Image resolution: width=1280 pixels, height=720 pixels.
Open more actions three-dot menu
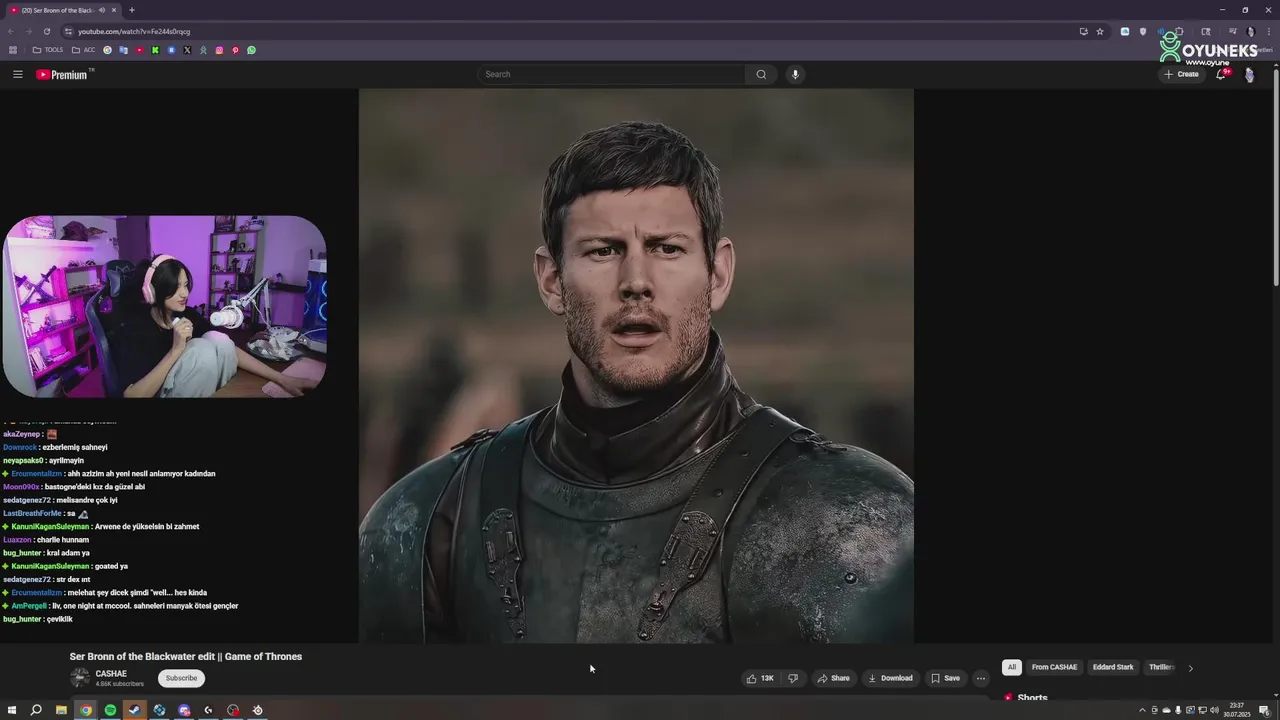coord(981,678)
